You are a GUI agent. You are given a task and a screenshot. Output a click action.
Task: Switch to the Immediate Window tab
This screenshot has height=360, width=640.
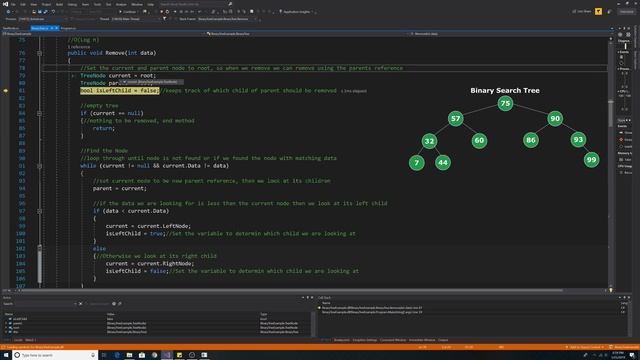pos(422,340)
